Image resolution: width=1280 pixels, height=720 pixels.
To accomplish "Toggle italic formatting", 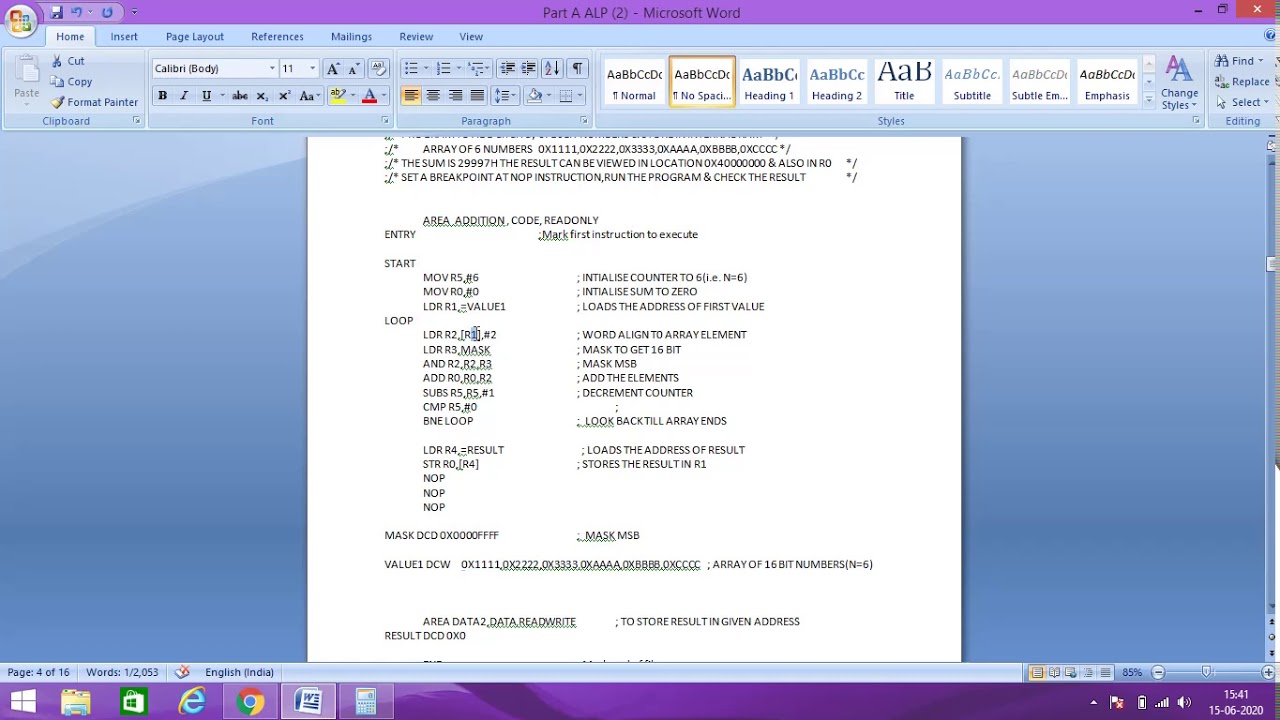I will [x=184, y=96].
